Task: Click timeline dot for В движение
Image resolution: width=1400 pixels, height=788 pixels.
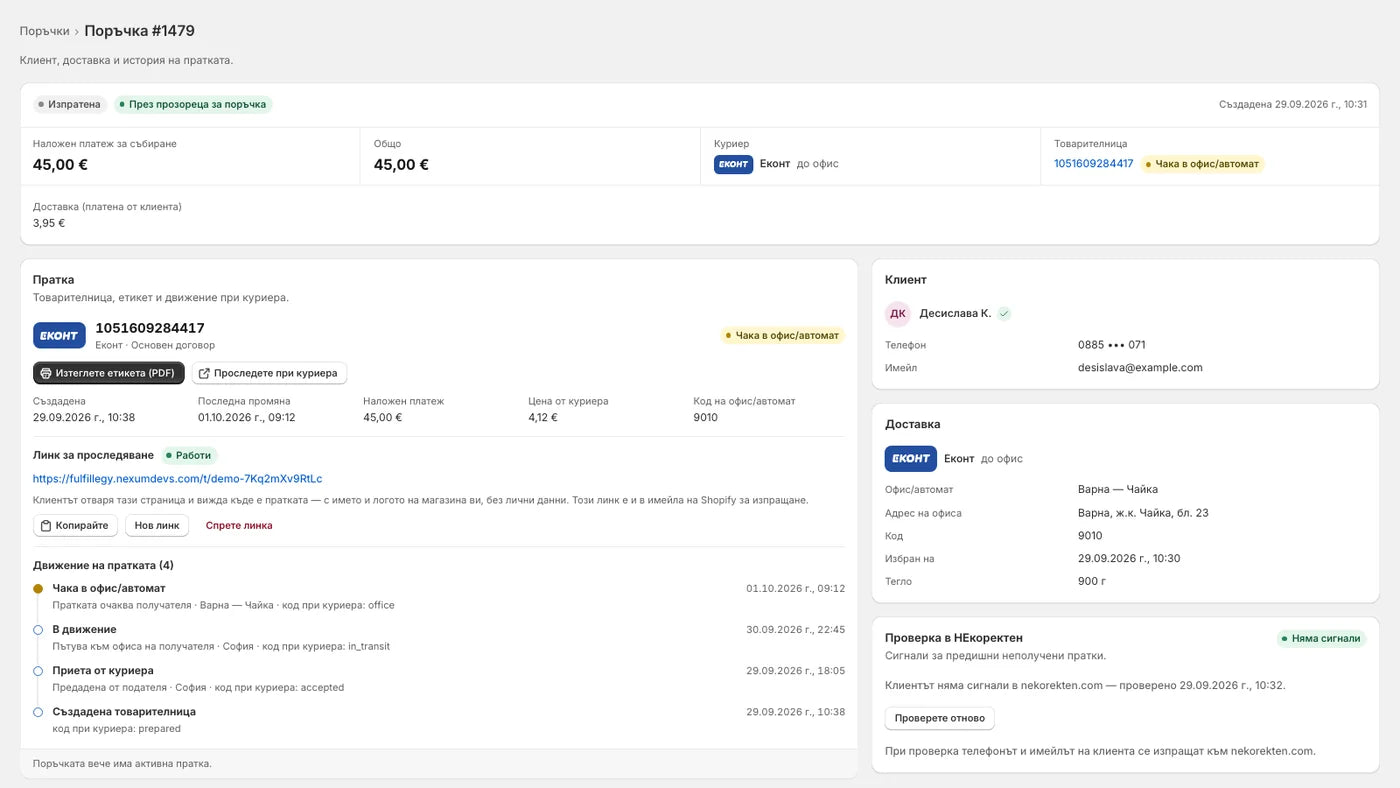Action: (38, 630)
